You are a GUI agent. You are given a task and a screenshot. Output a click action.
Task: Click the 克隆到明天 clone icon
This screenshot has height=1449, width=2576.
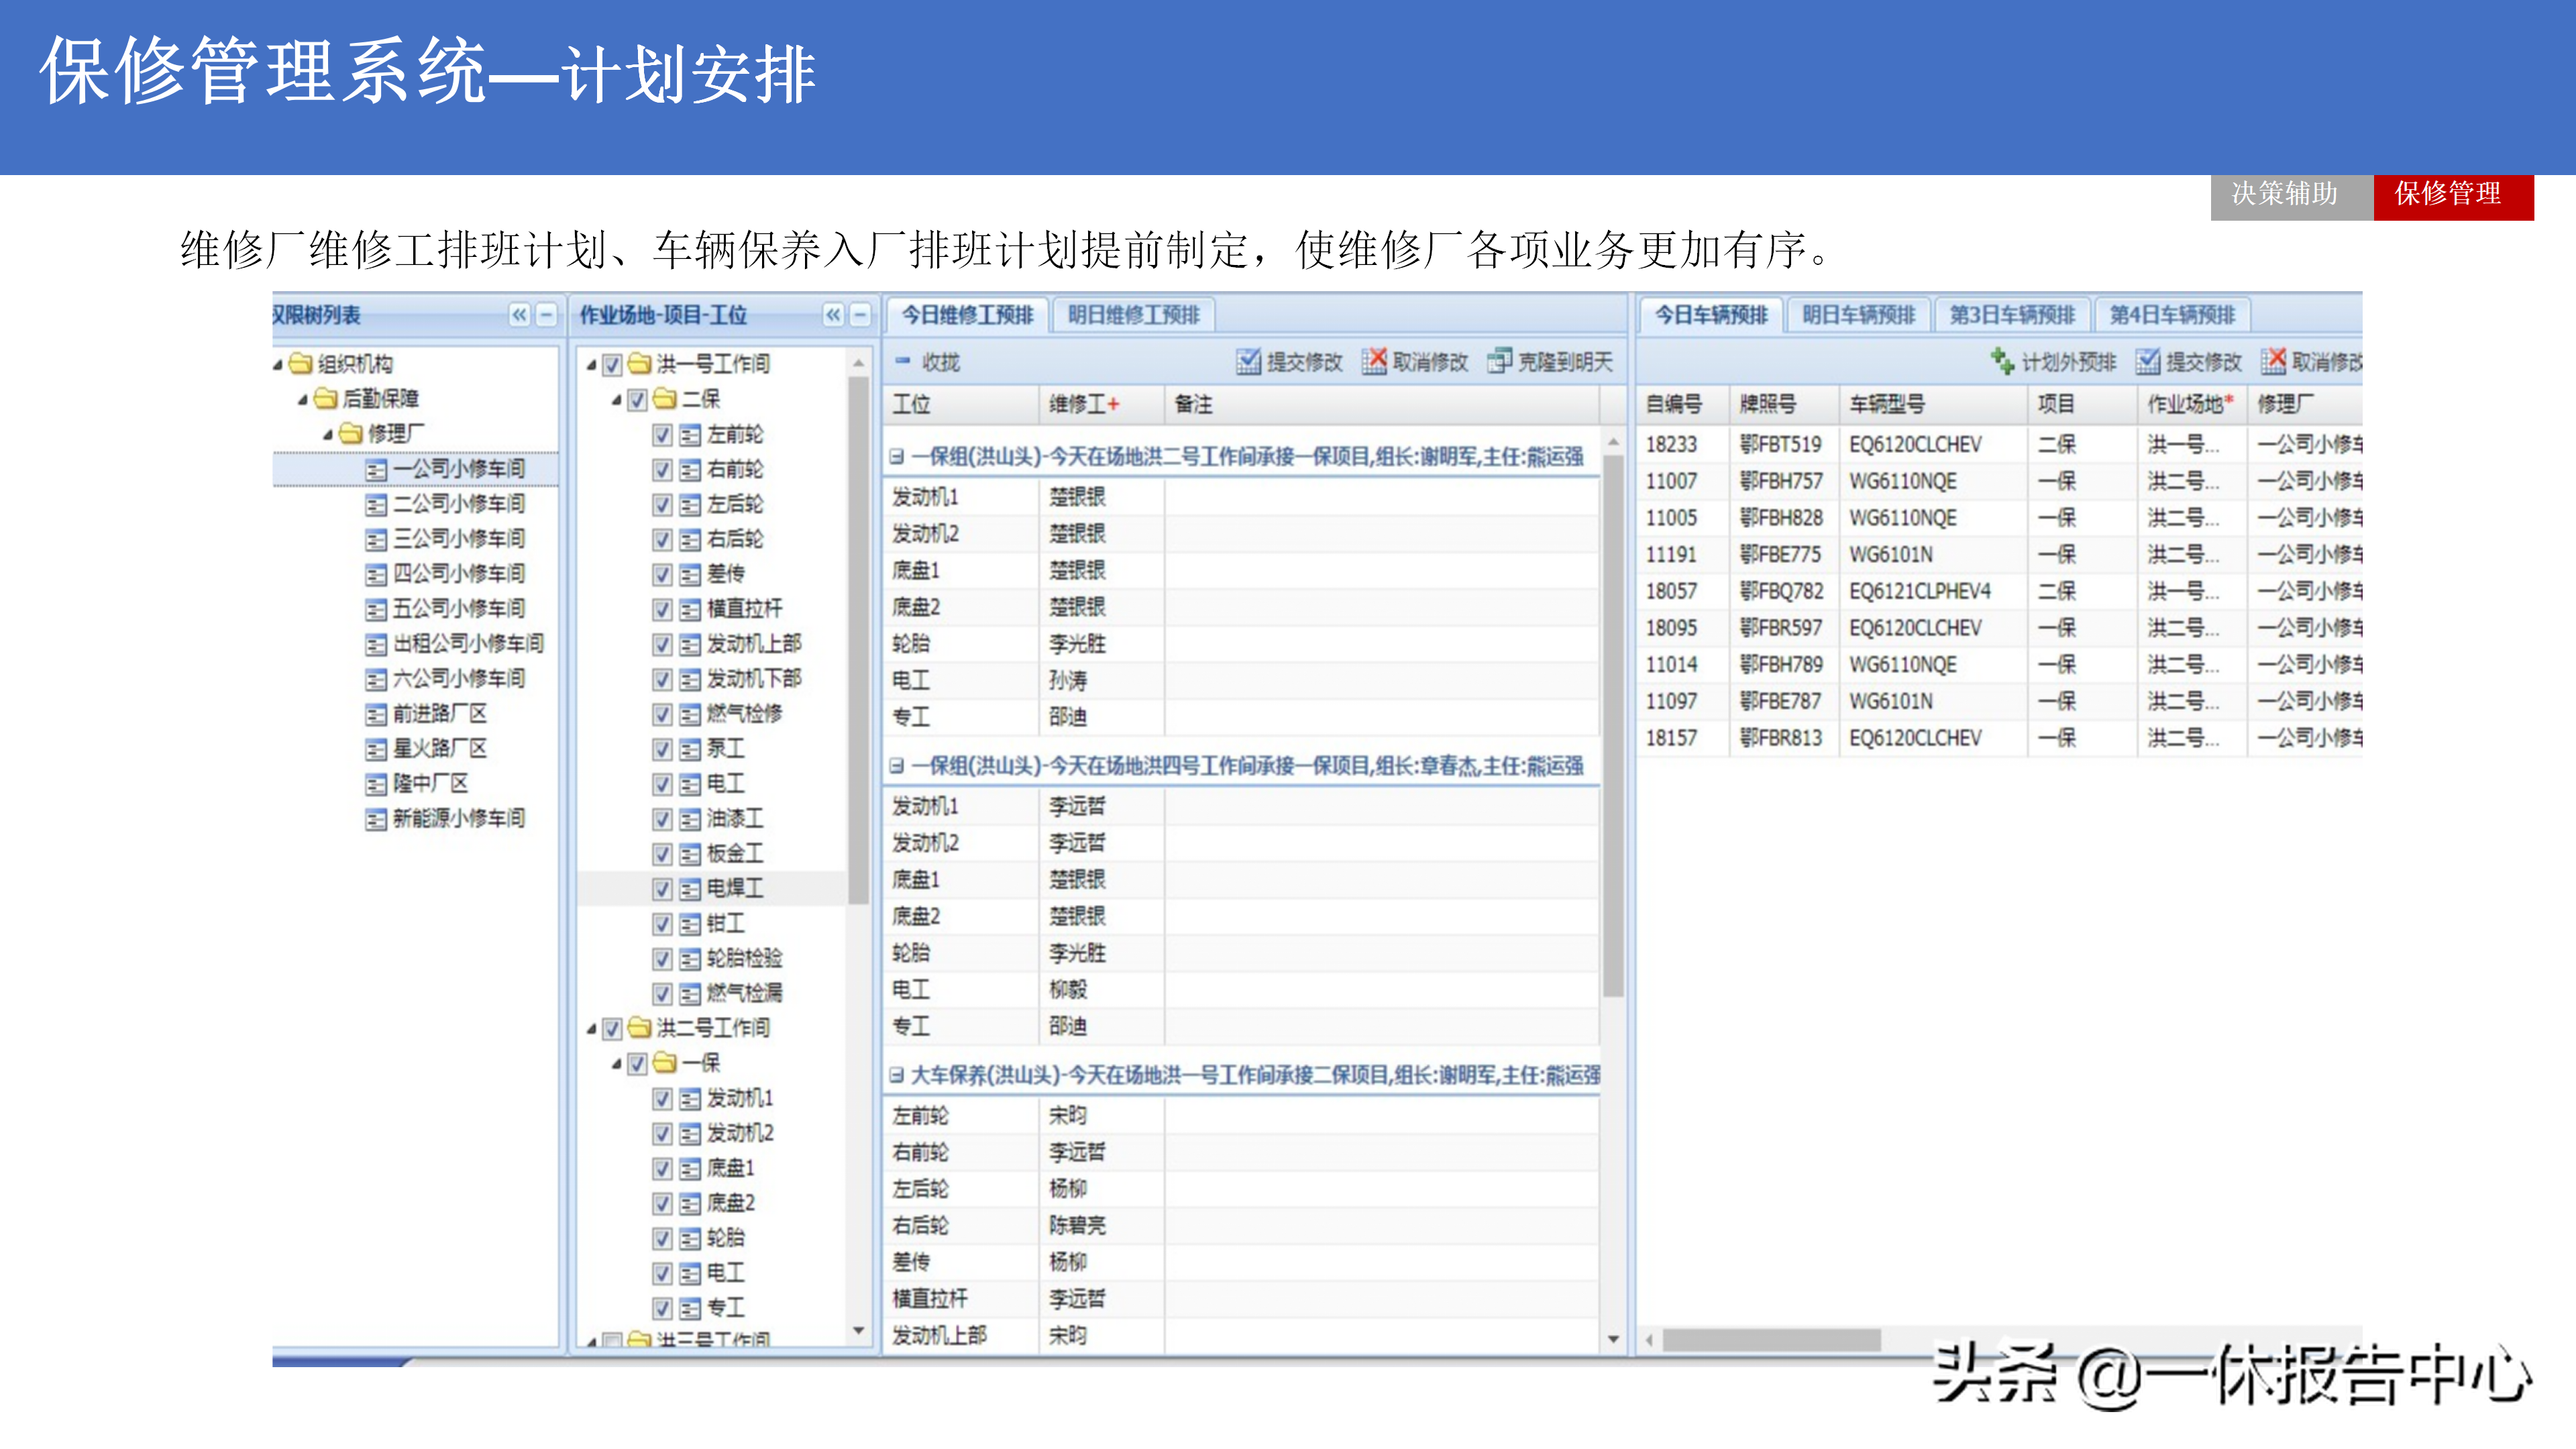pyautogui.click(x=1499, y=361)
